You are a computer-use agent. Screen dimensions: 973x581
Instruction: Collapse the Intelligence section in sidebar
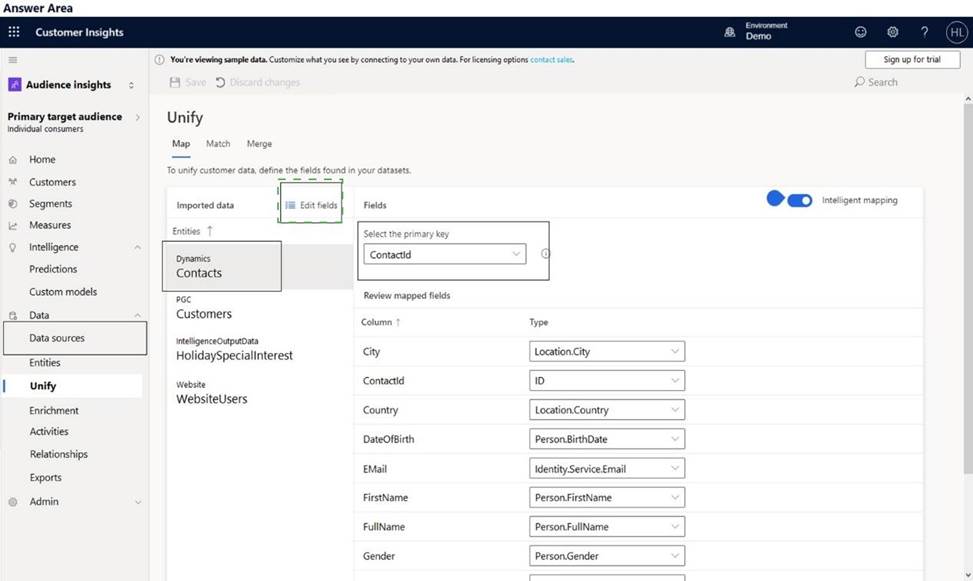[137, 247]
